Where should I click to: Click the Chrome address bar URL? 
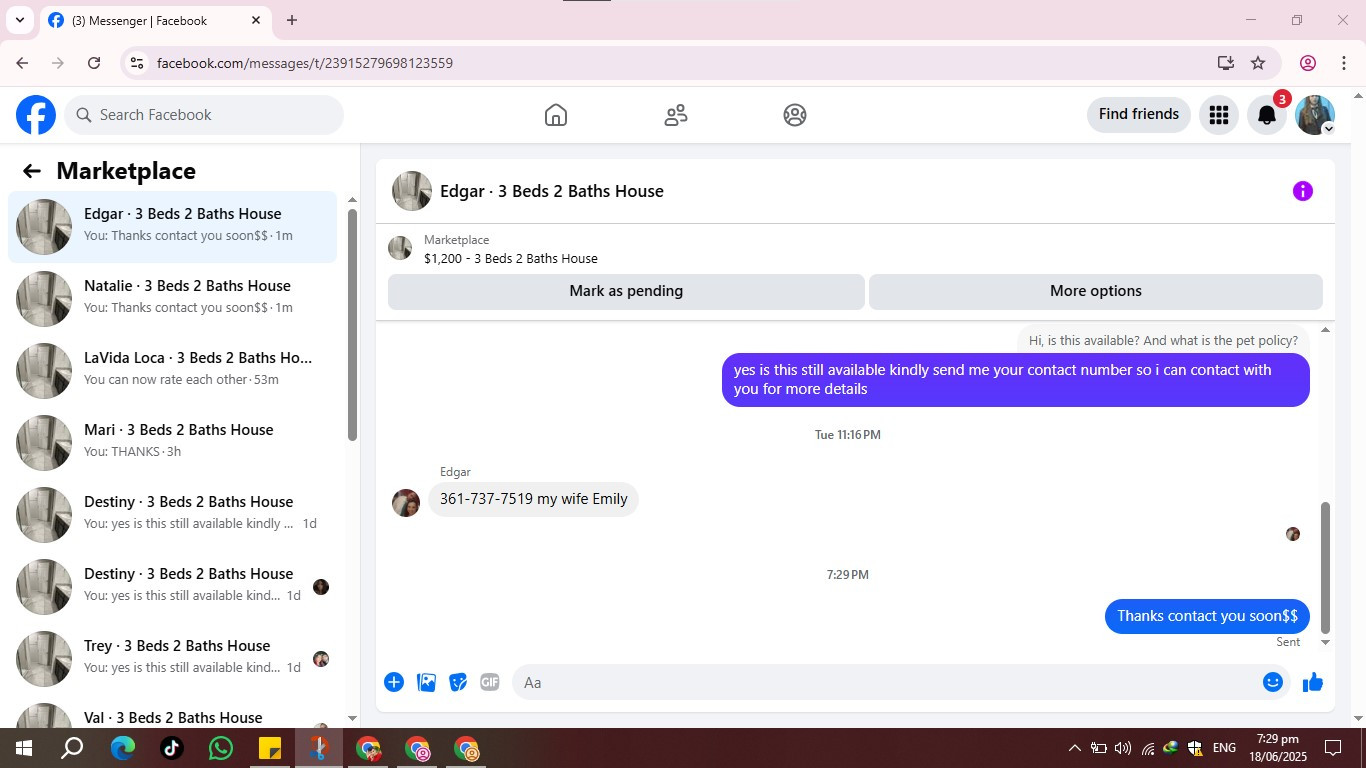[x=305, y=63]
